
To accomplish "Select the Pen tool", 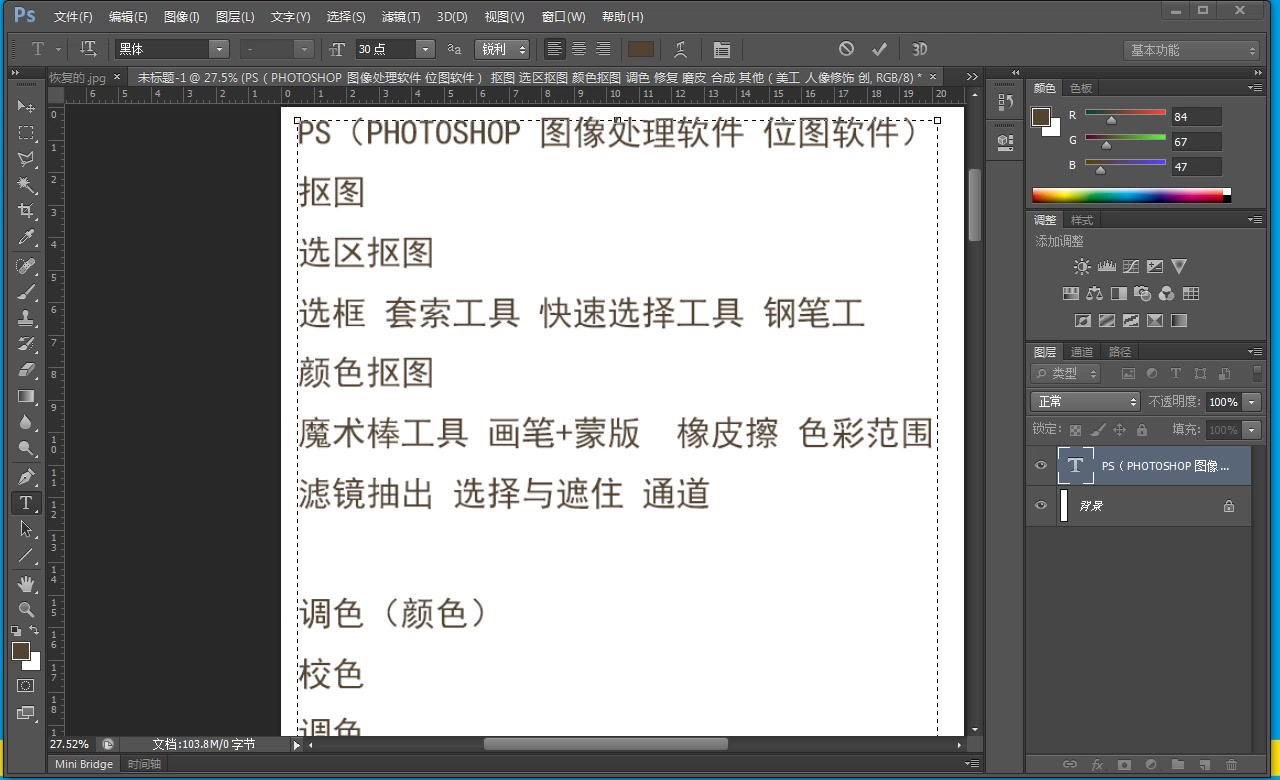I will [x=26, y=476].
